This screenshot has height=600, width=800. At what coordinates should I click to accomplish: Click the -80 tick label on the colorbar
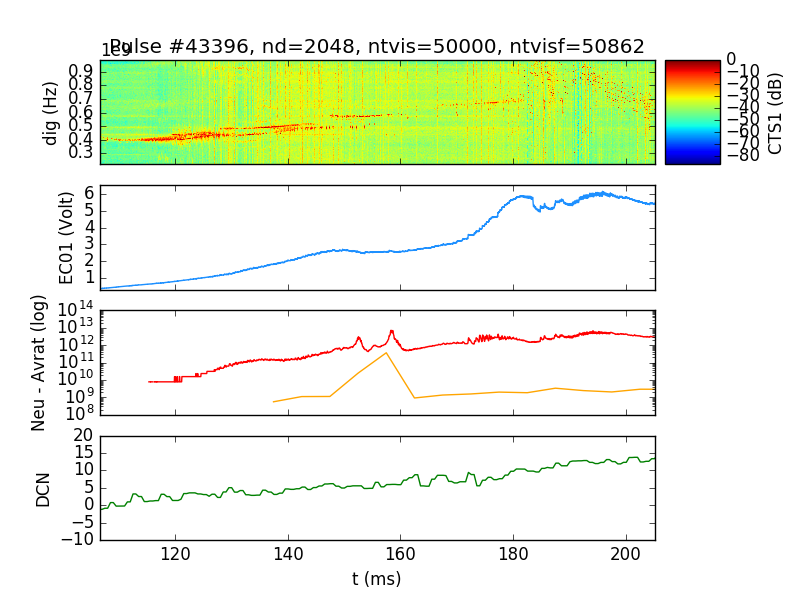coord(741,154)
